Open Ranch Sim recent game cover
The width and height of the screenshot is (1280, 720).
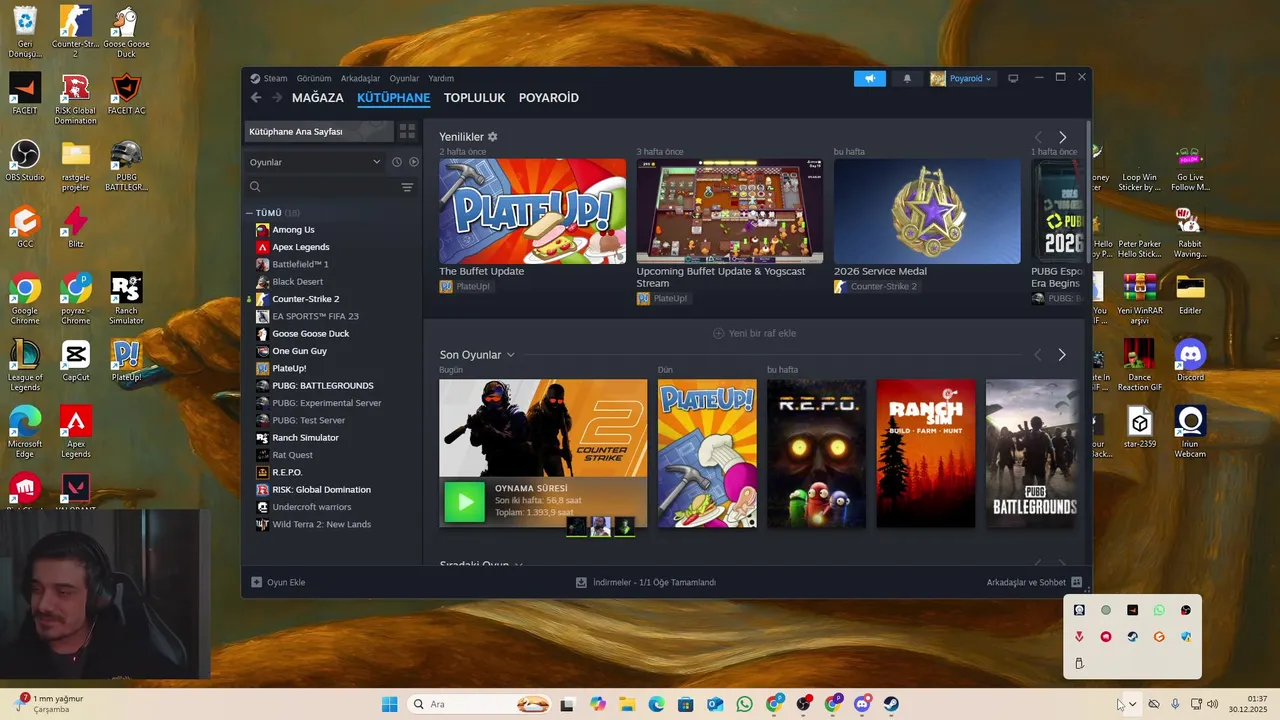click(926, 453)
